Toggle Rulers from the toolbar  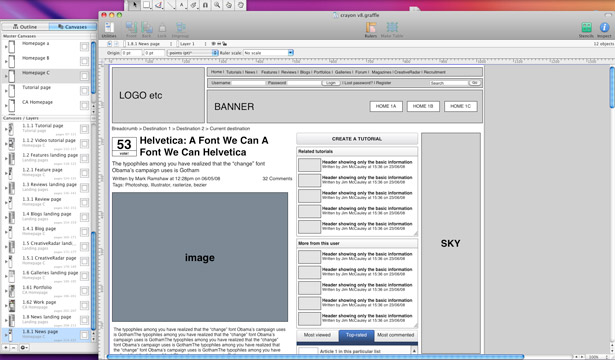click(x=371, y=29)
